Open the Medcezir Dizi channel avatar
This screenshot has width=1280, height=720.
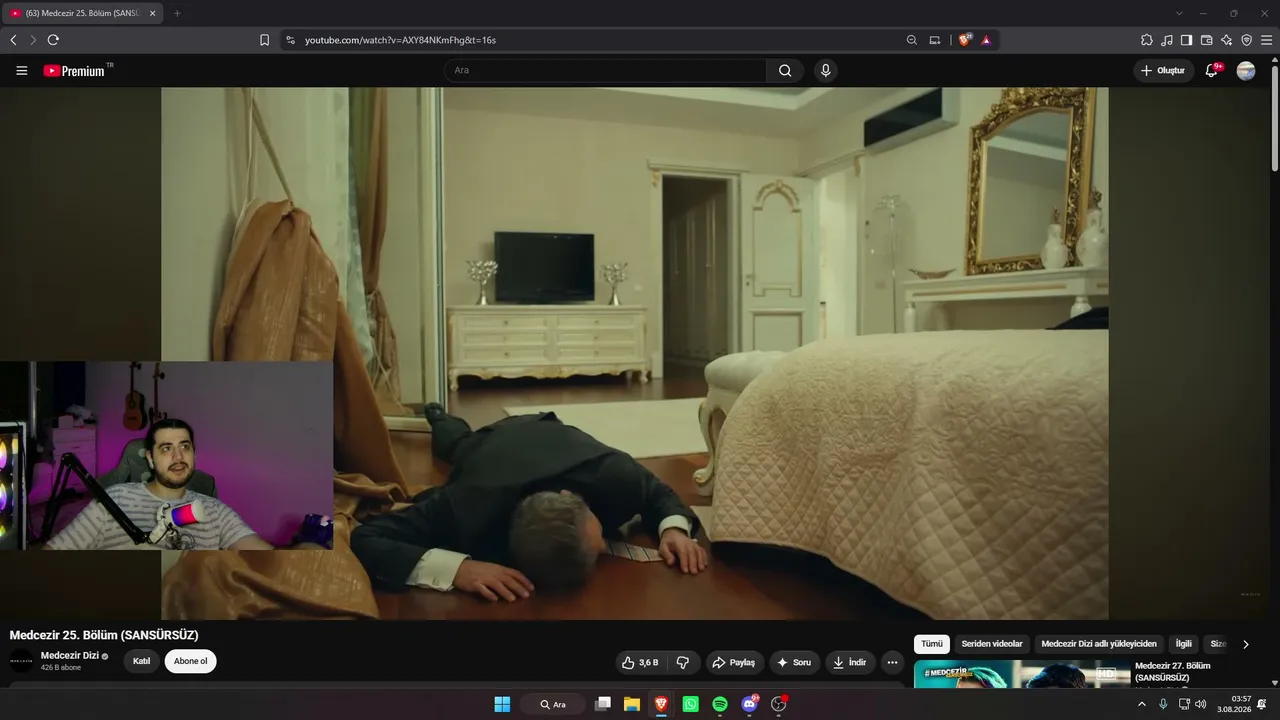[21, 661]
